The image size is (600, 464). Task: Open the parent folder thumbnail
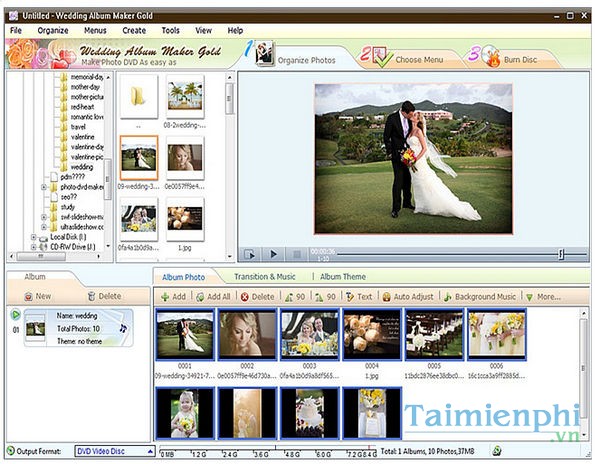[139, 96]
